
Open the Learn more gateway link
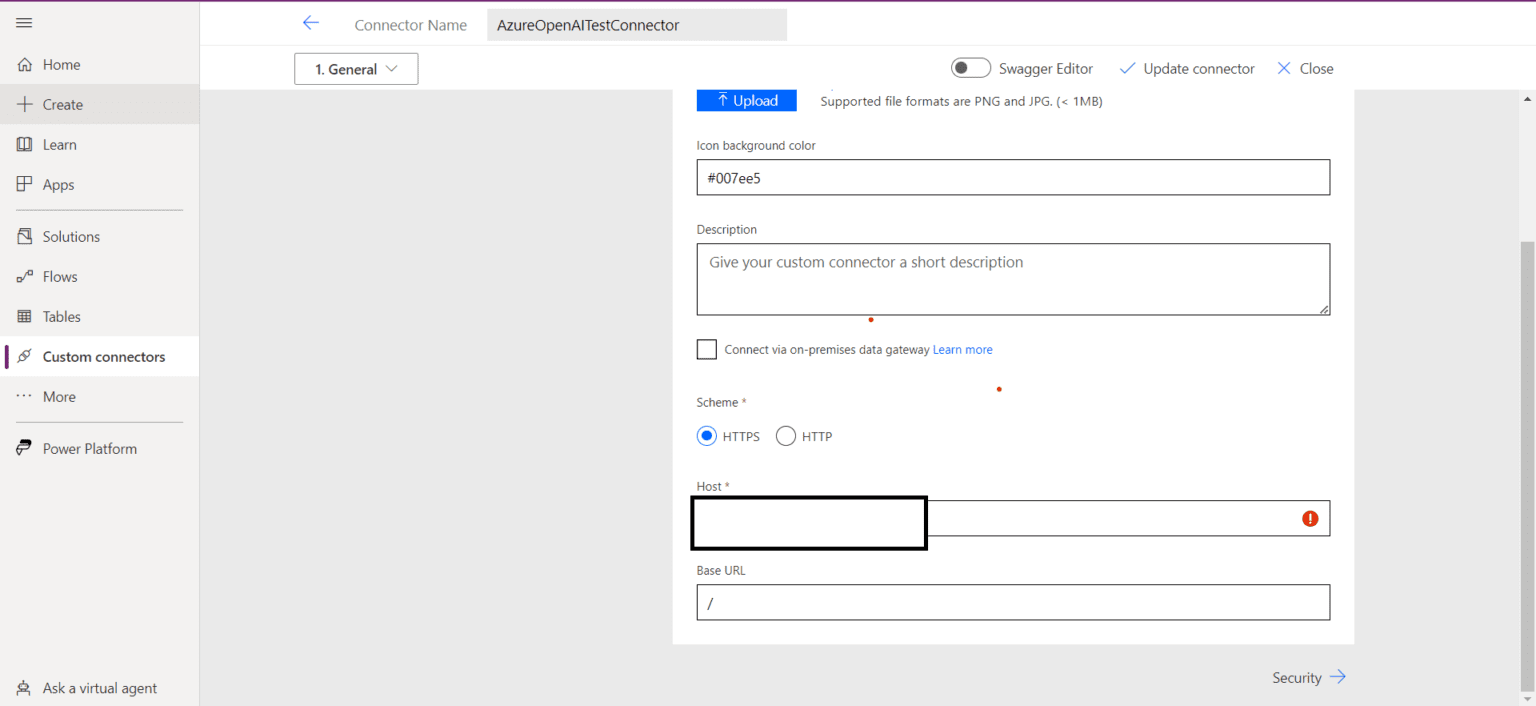coord(962,349)
